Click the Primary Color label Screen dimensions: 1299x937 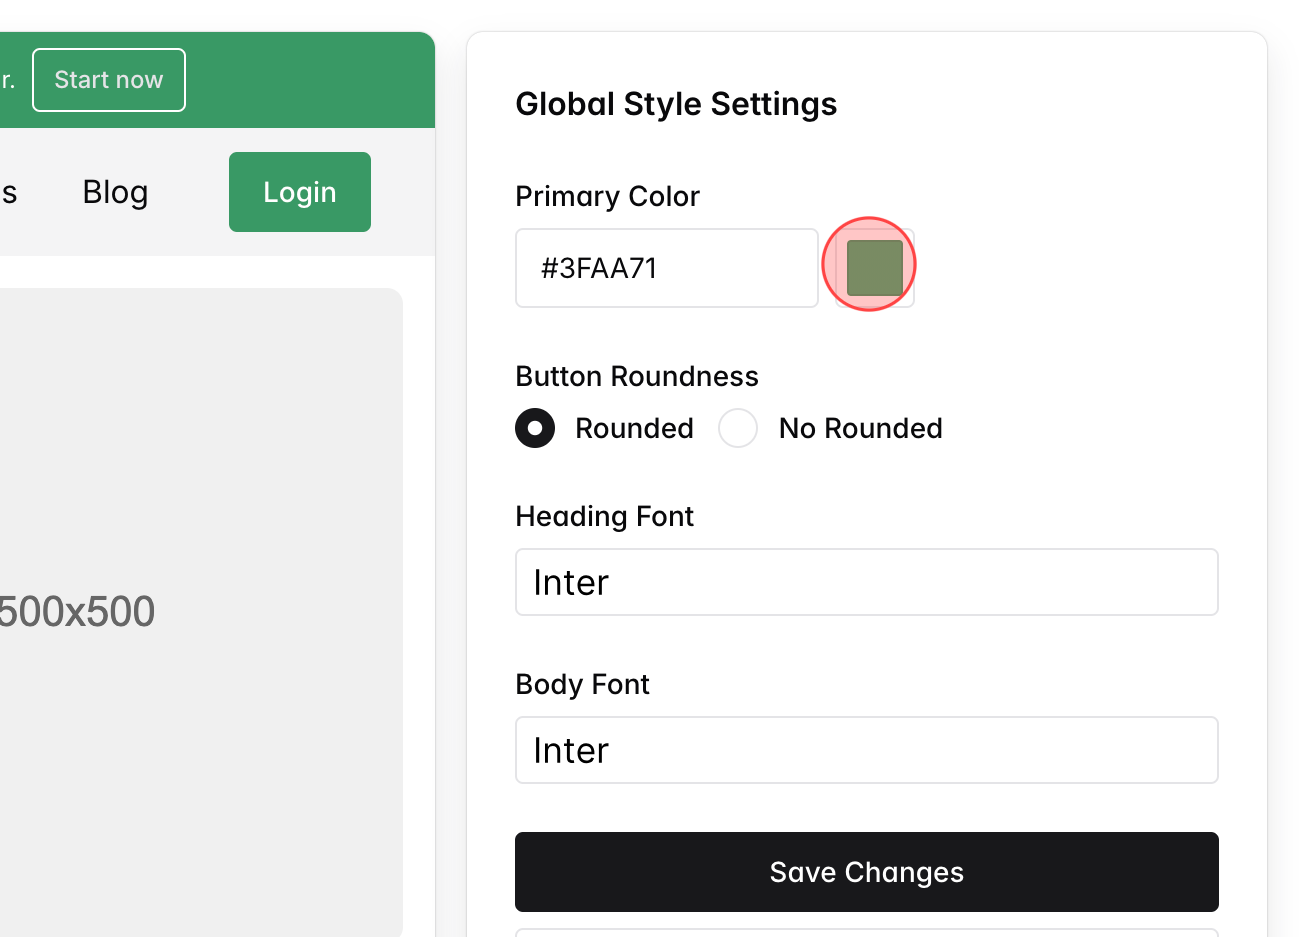(x=607, y=196)
